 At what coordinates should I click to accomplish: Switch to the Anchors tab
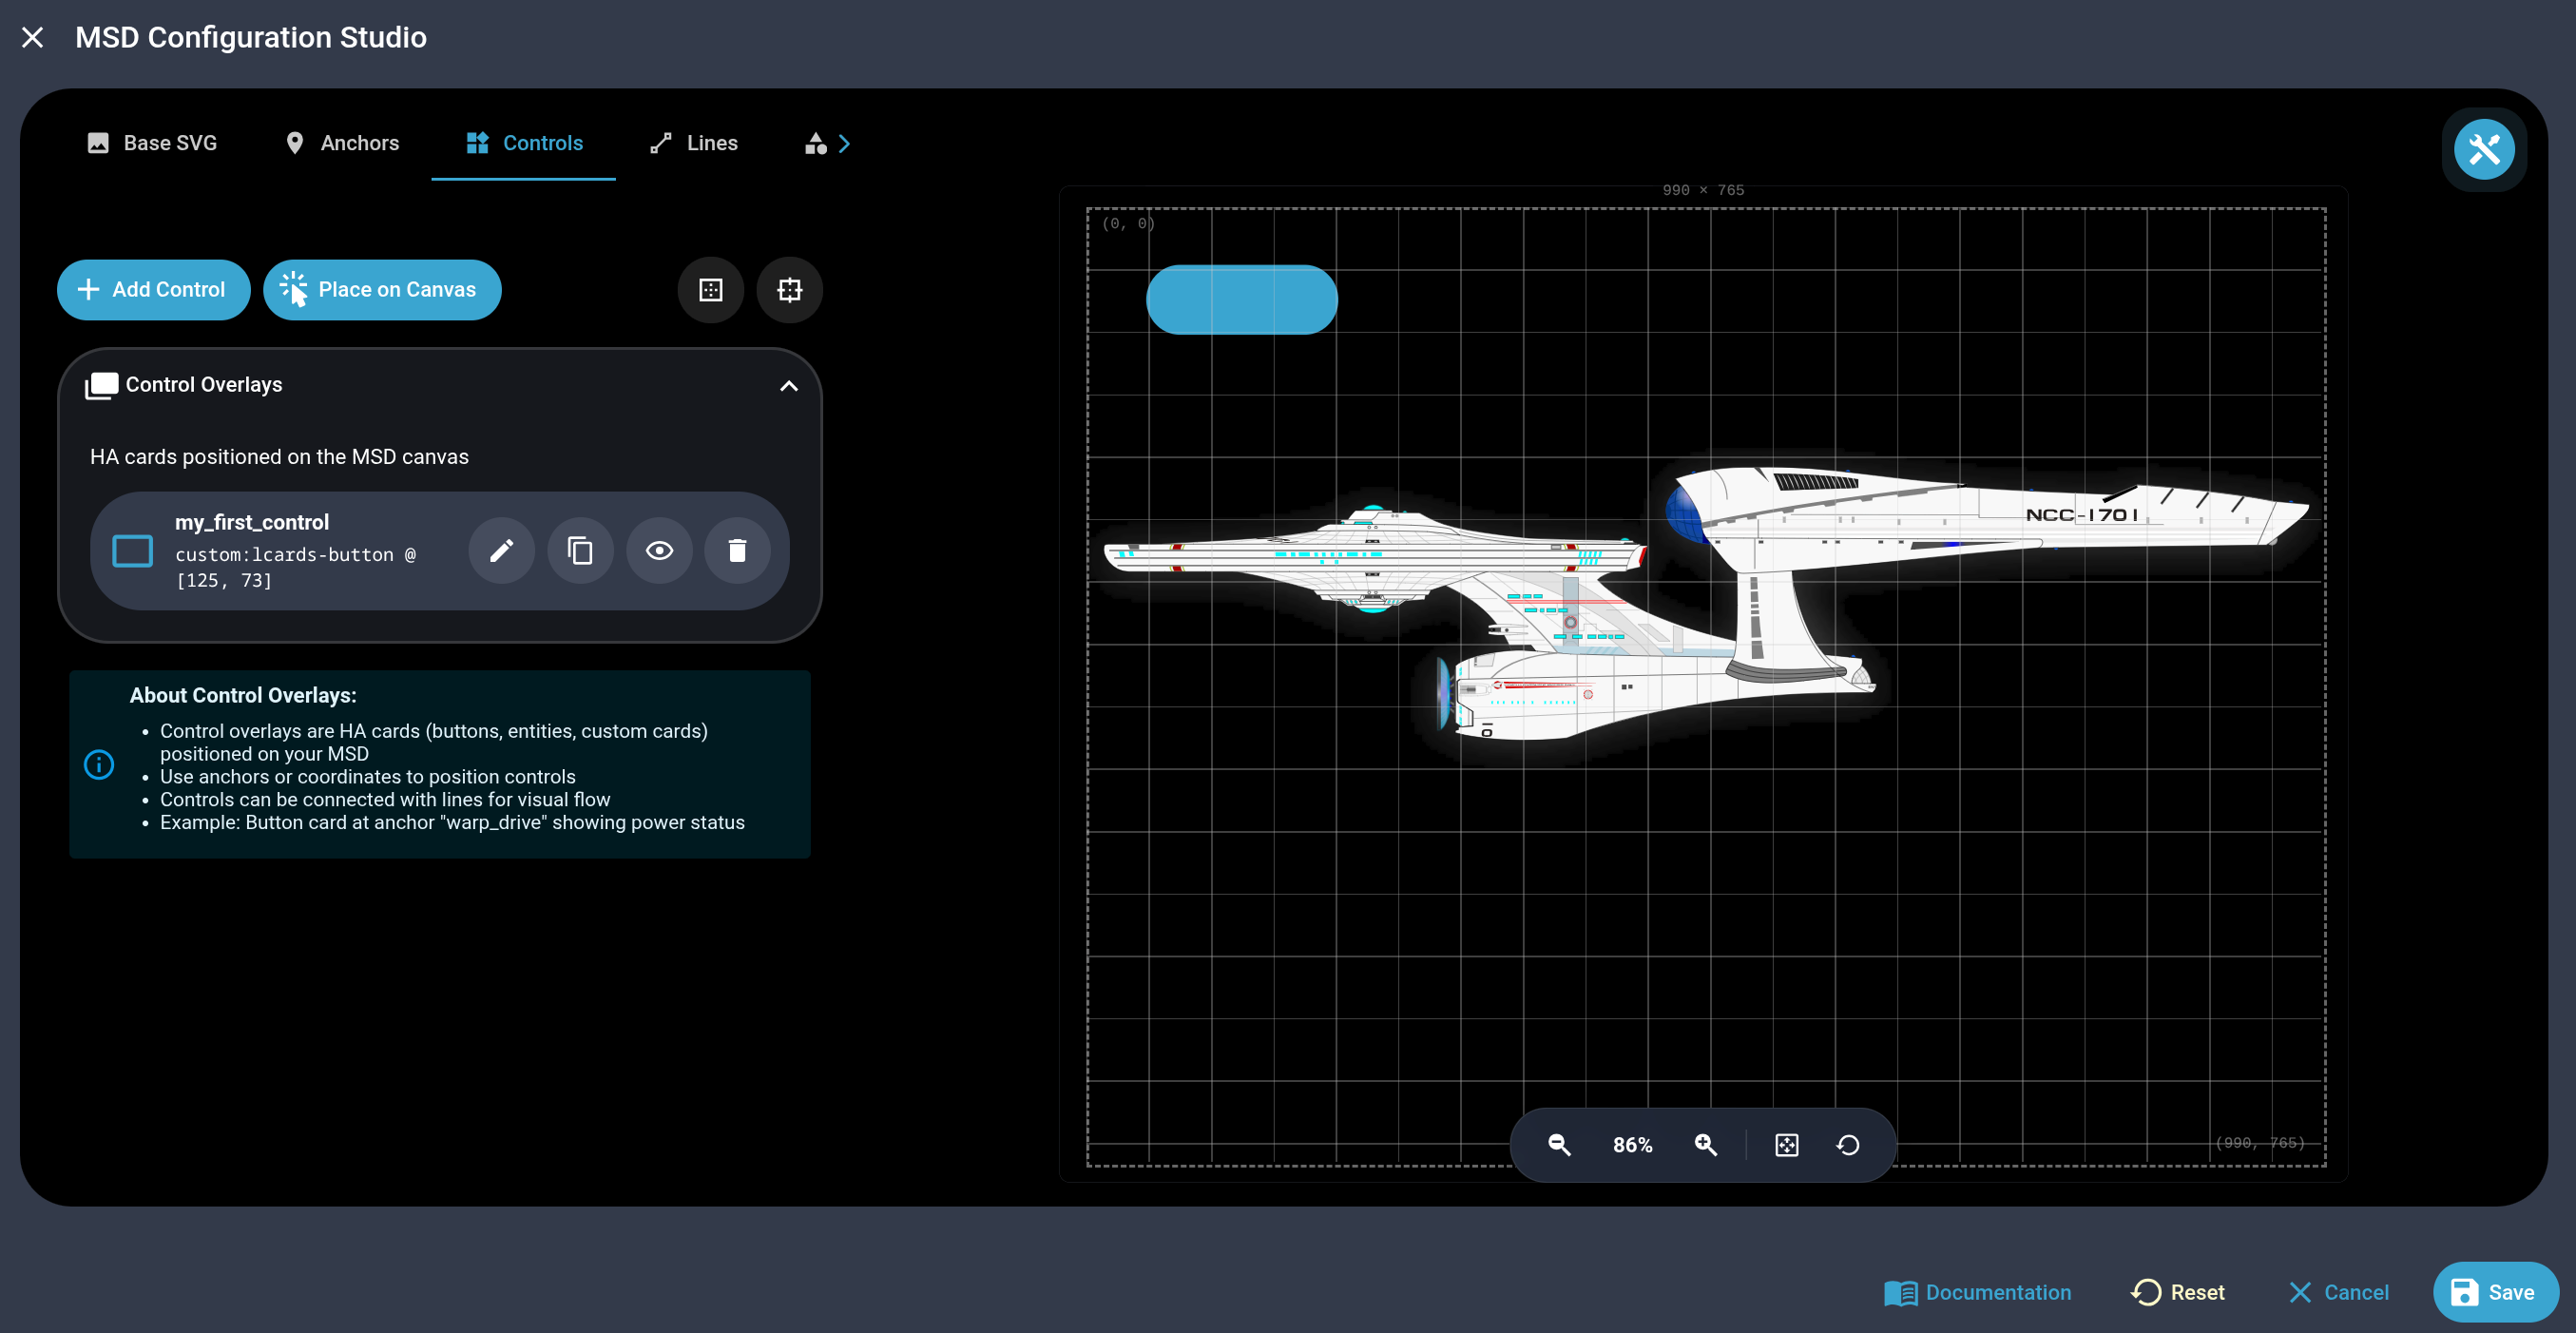click(x=341, y=143)
